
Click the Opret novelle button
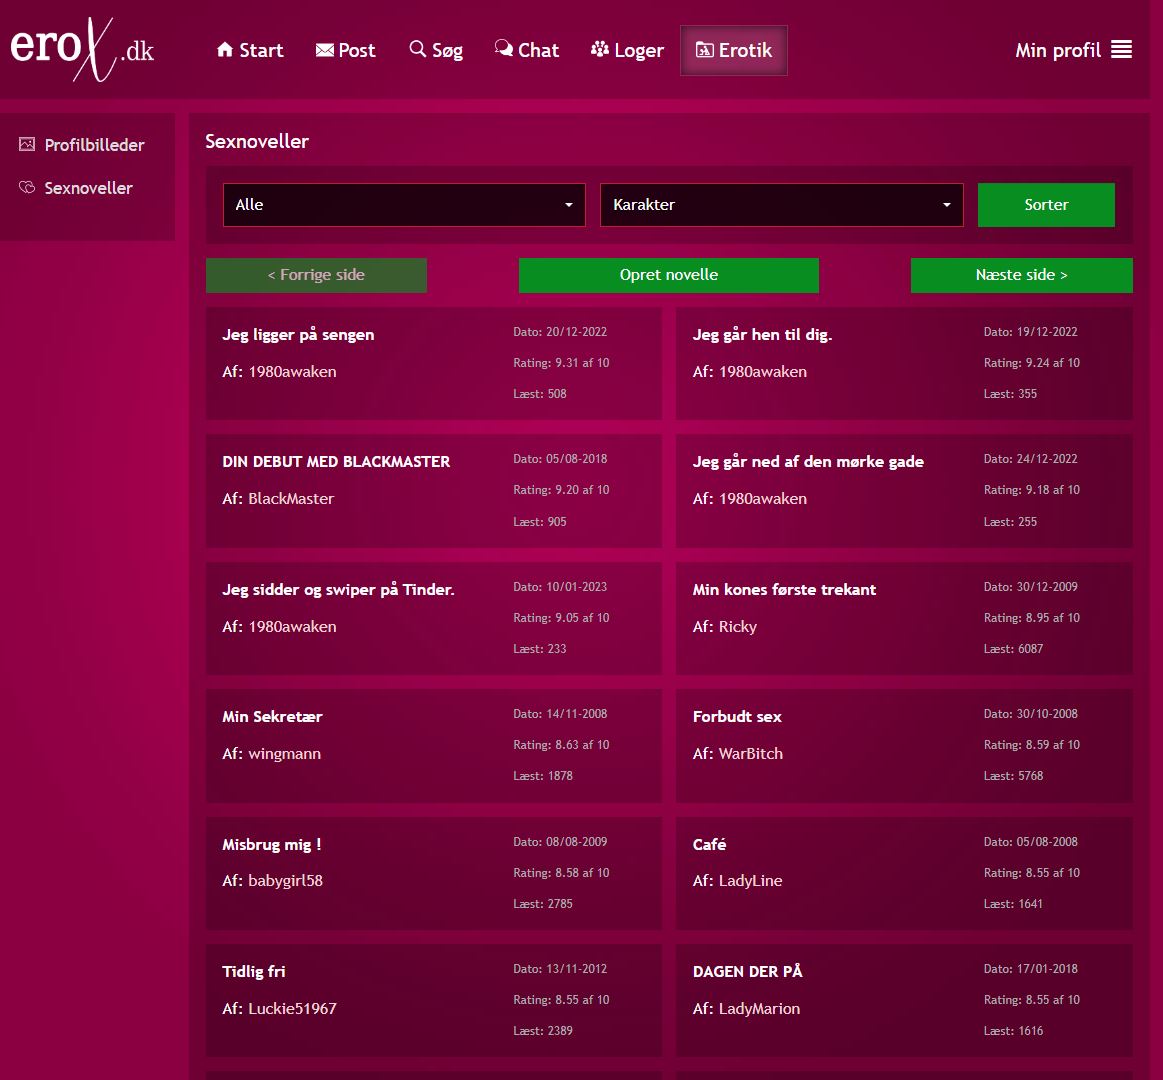(x=668, y=275)
